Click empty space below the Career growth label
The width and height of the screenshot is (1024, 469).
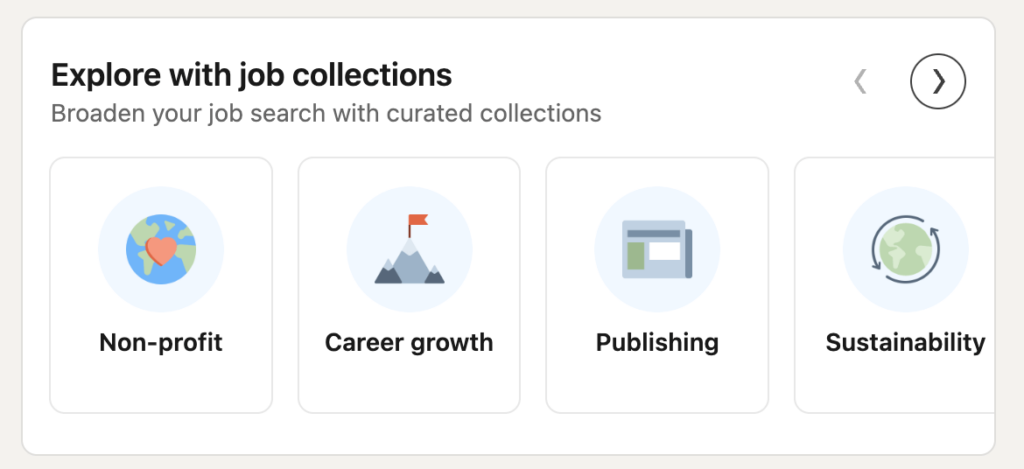[x=409, y=385]
